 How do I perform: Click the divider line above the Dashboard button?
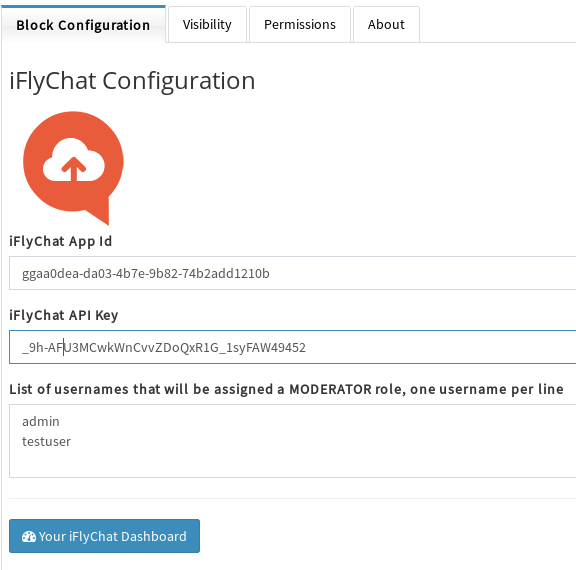coord(292,498)
